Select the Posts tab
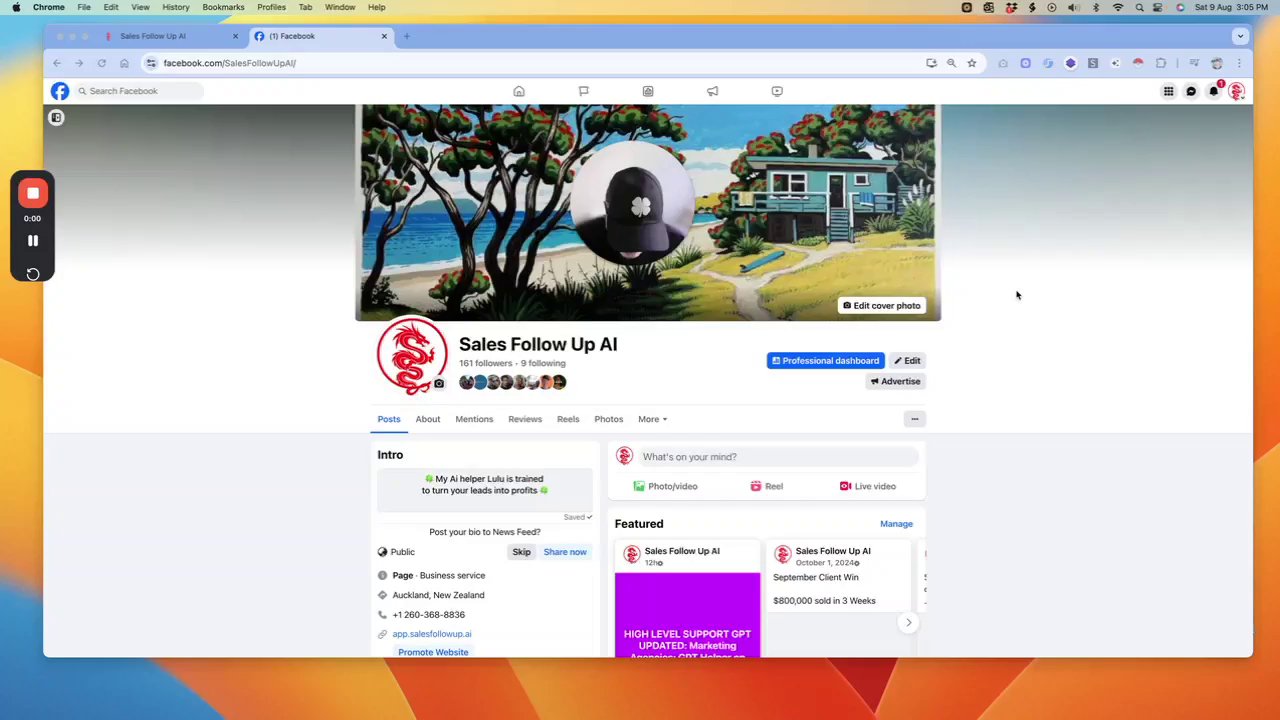The width and height of the screenshot is (1280, 720). coord(389,419)
